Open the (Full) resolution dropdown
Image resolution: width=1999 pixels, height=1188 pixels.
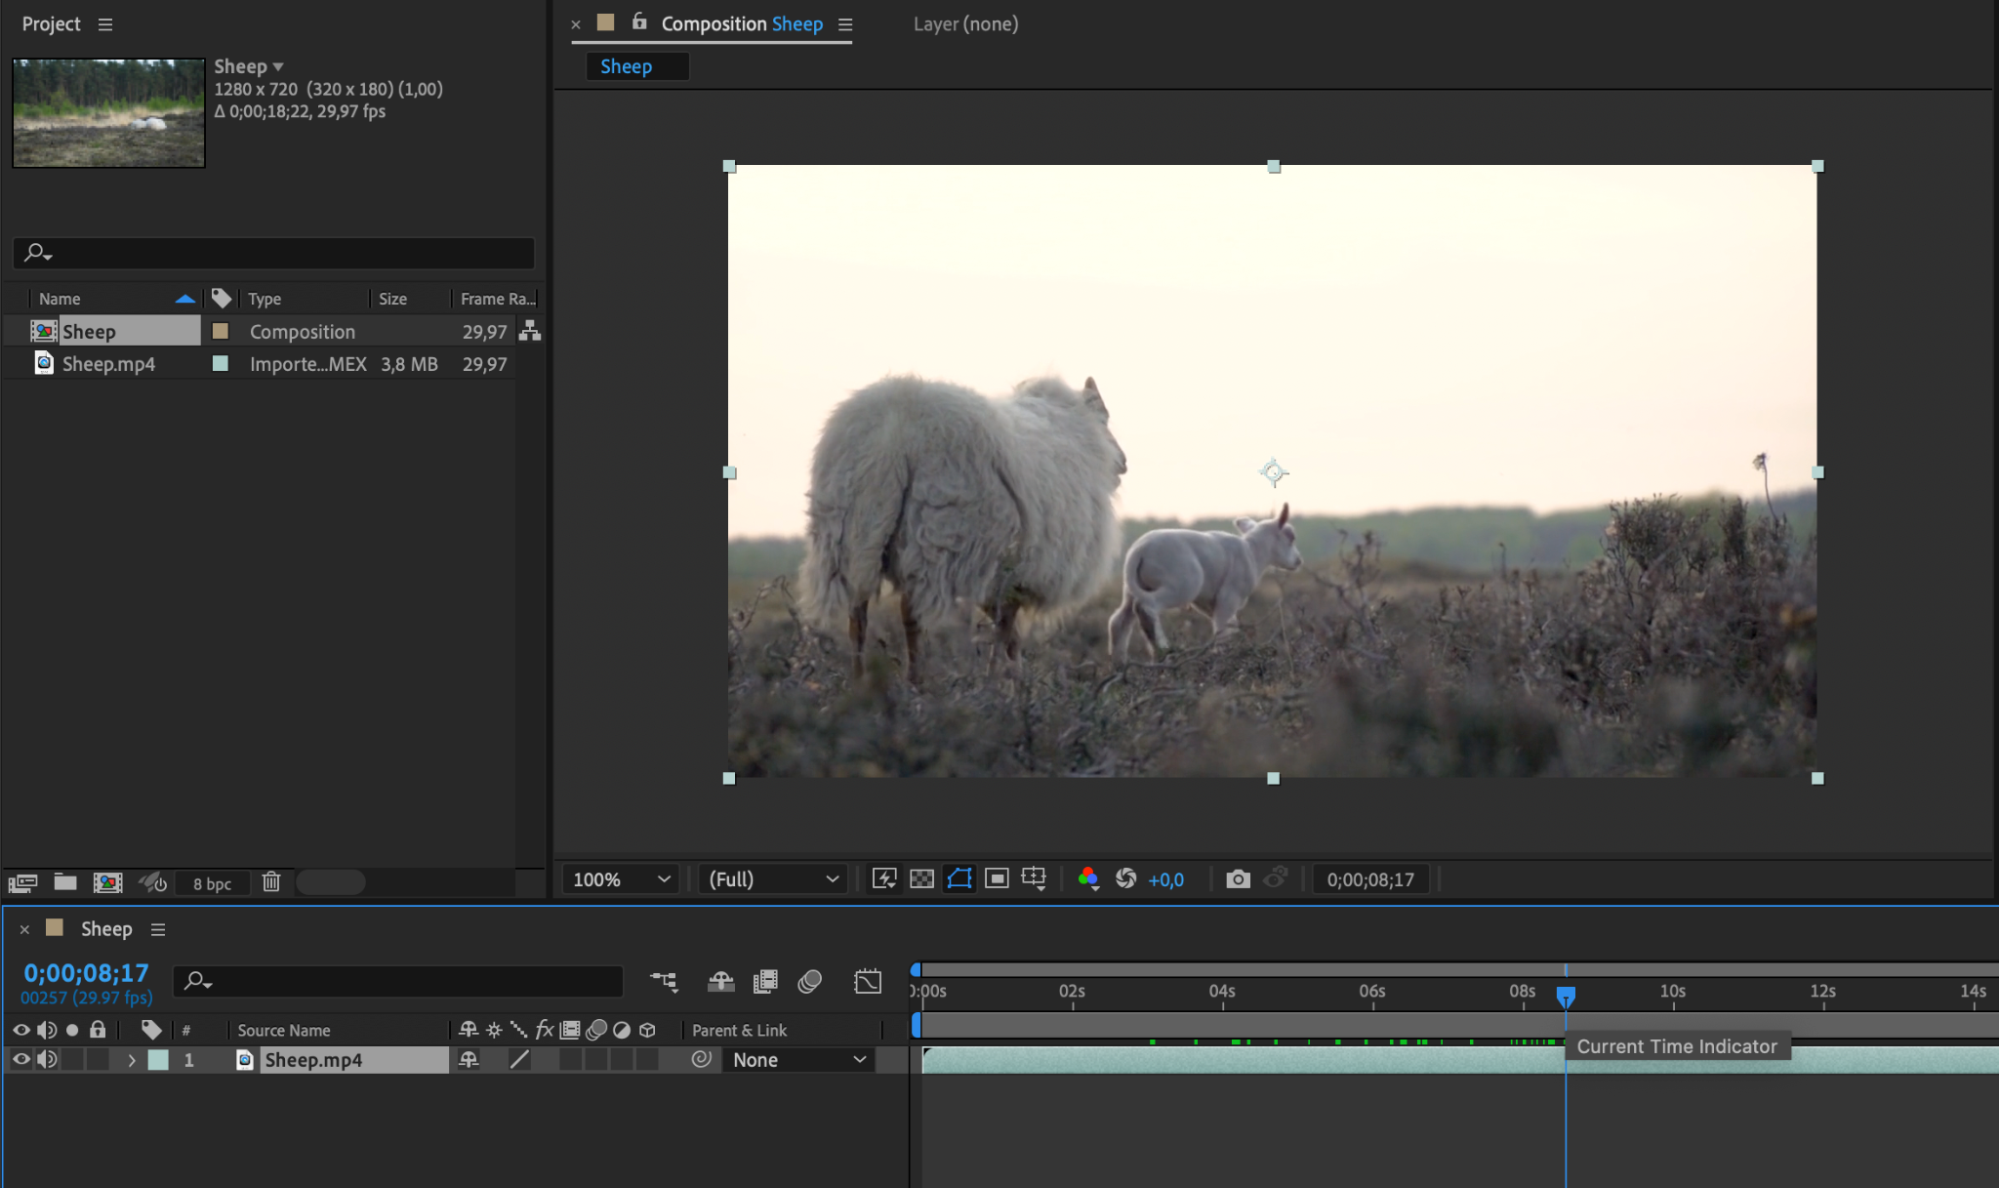click(773, 879)
